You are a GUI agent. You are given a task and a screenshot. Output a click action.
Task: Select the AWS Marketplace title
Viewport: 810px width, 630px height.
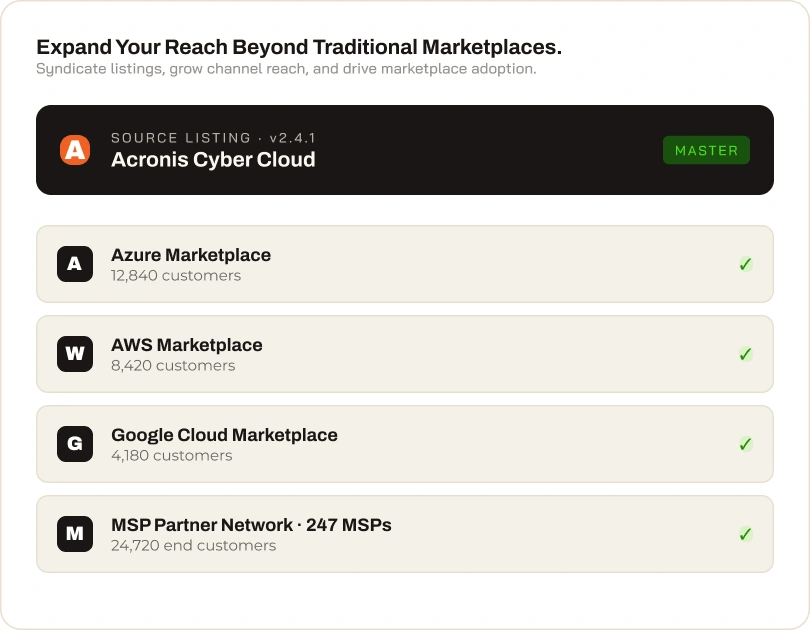click(x=186, y=345)
